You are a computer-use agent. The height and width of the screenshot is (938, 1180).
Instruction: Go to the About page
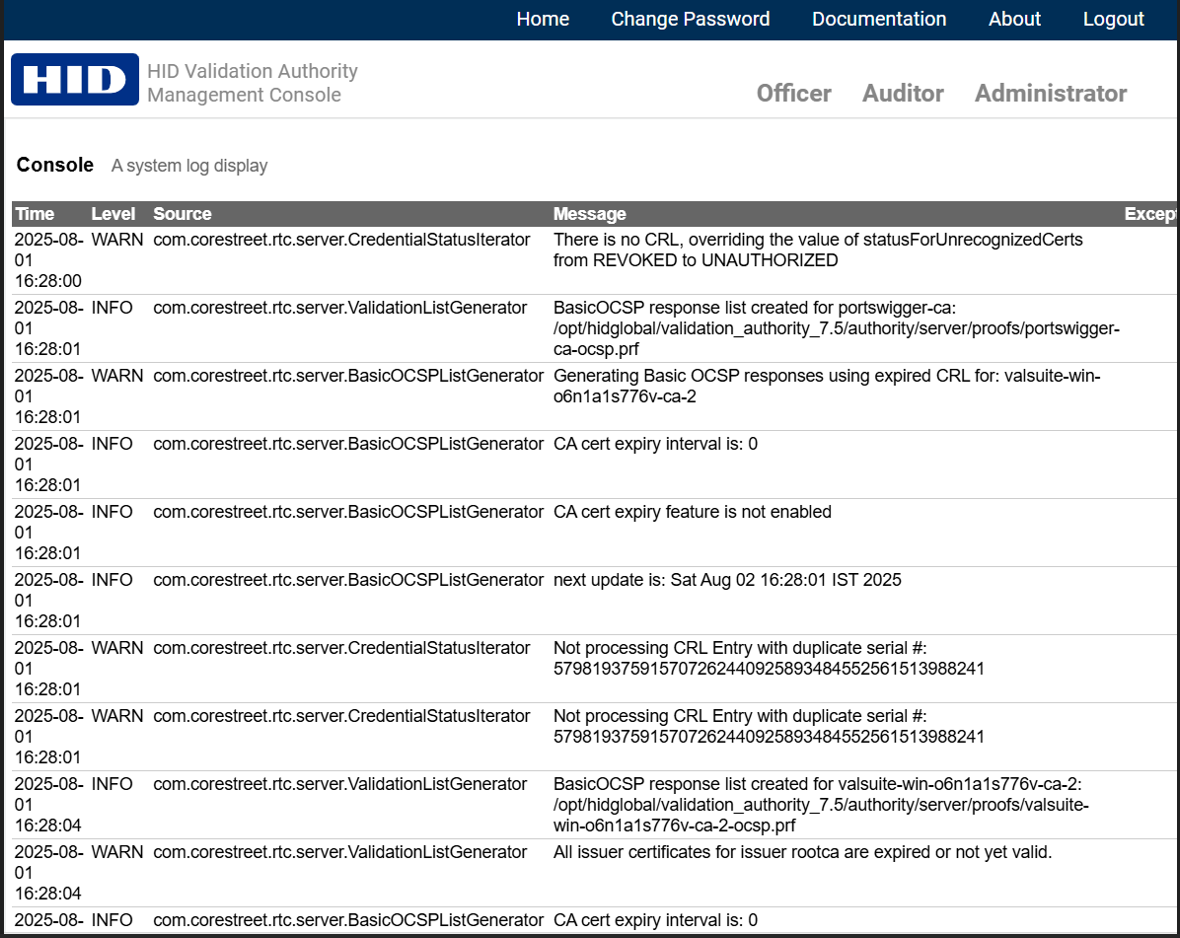[1014, 19]
